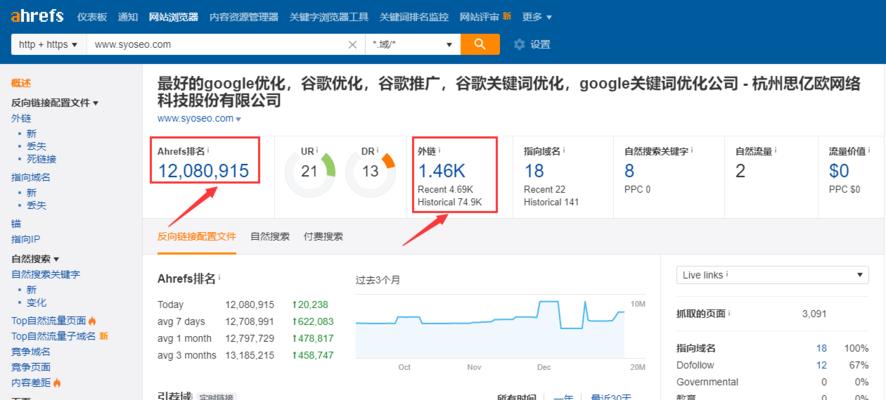
Task: Click 内容差距 in the sidebar
Action: [x=31, y=383]
